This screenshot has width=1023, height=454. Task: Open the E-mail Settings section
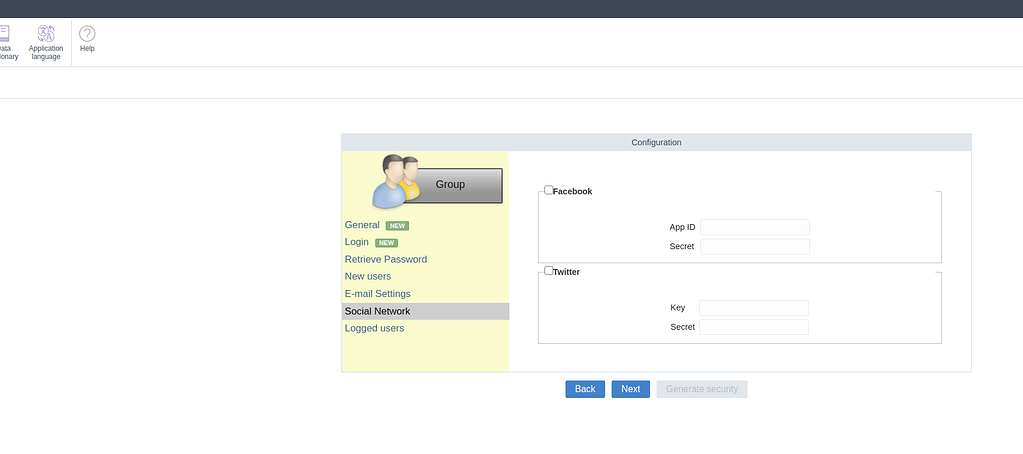pos(378,294)
